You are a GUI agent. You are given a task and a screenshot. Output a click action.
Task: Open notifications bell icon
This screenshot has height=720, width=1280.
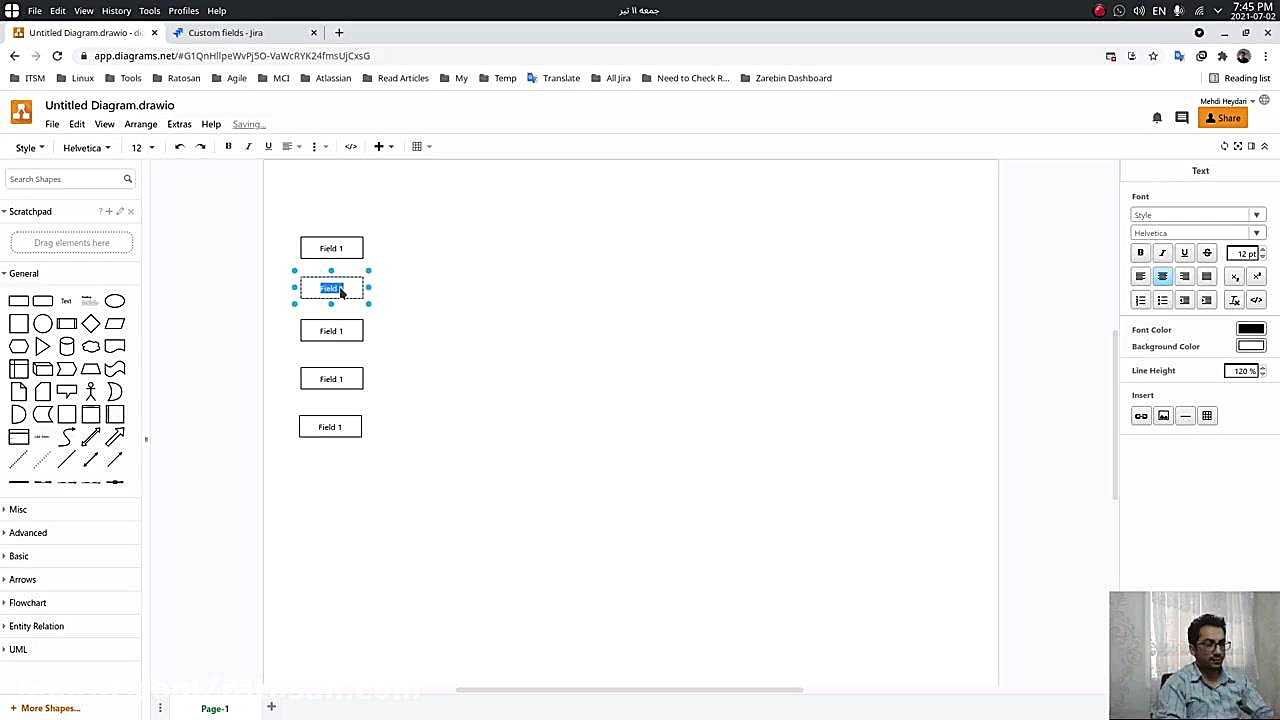1157,118
